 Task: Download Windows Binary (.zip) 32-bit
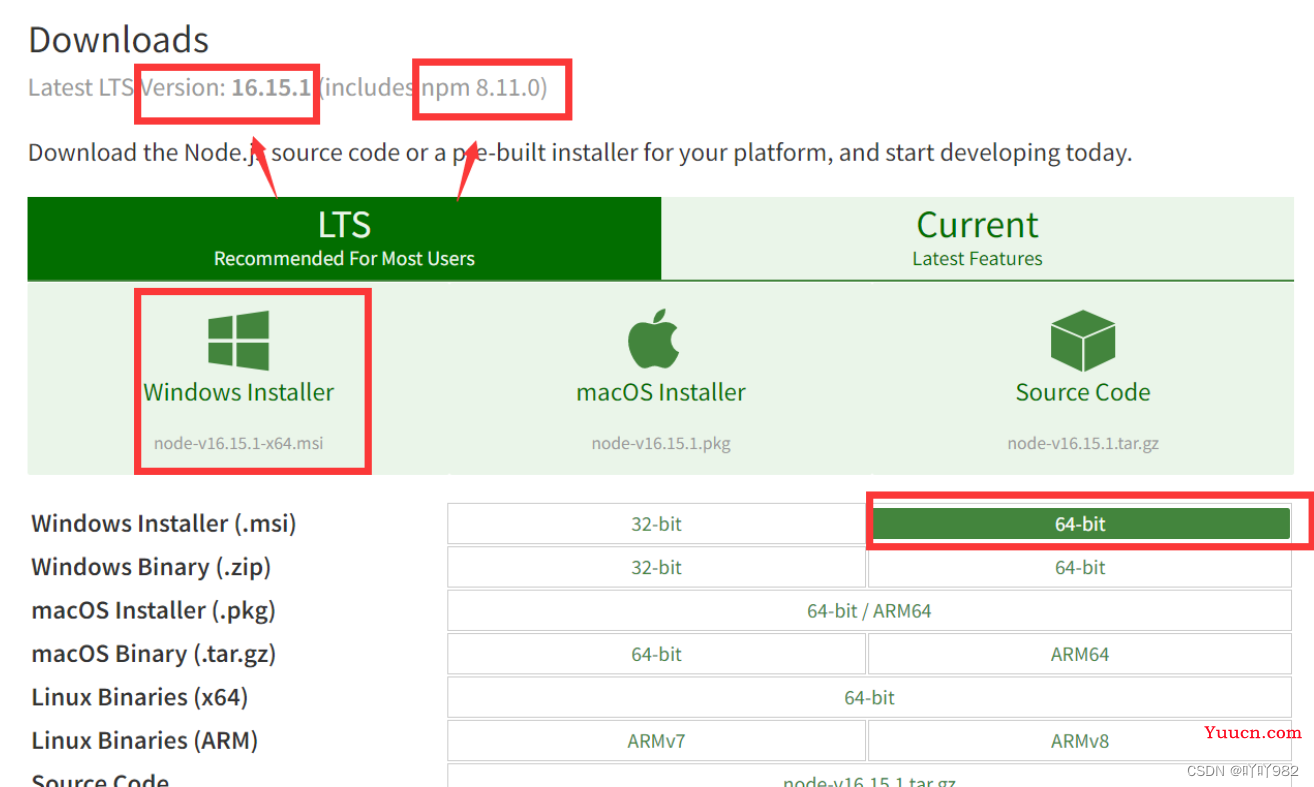[x=656, y=567]
